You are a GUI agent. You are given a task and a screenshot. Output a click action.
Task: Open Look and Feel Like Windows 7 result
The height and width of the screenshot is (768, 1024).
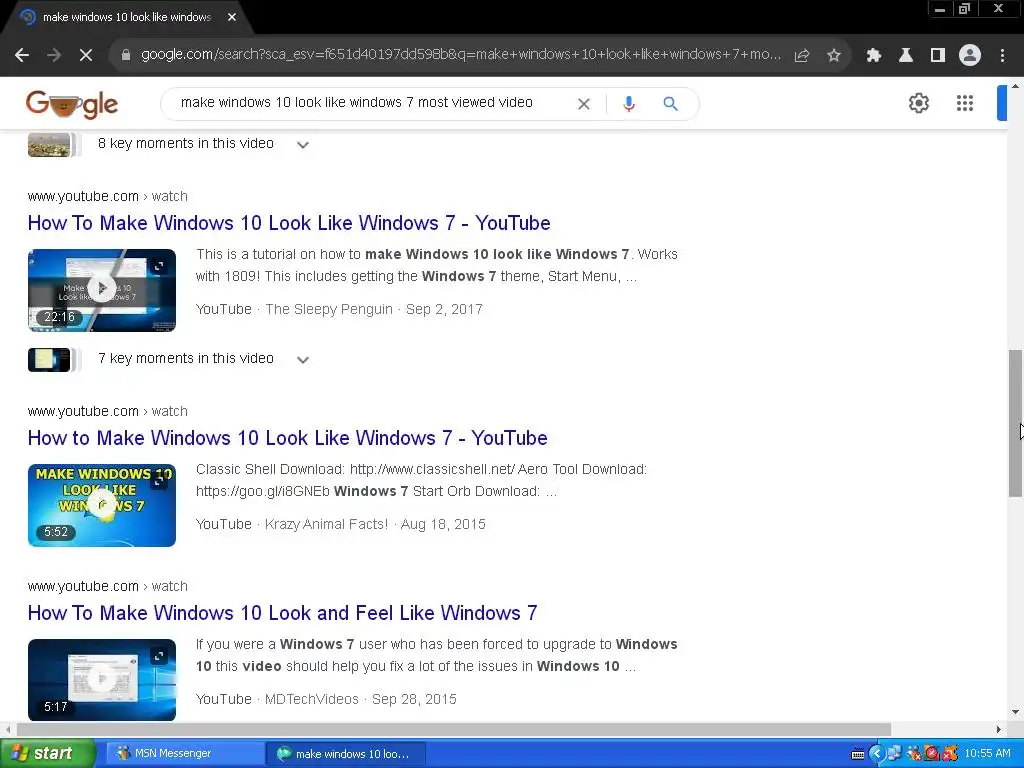(x=282, y=613)
